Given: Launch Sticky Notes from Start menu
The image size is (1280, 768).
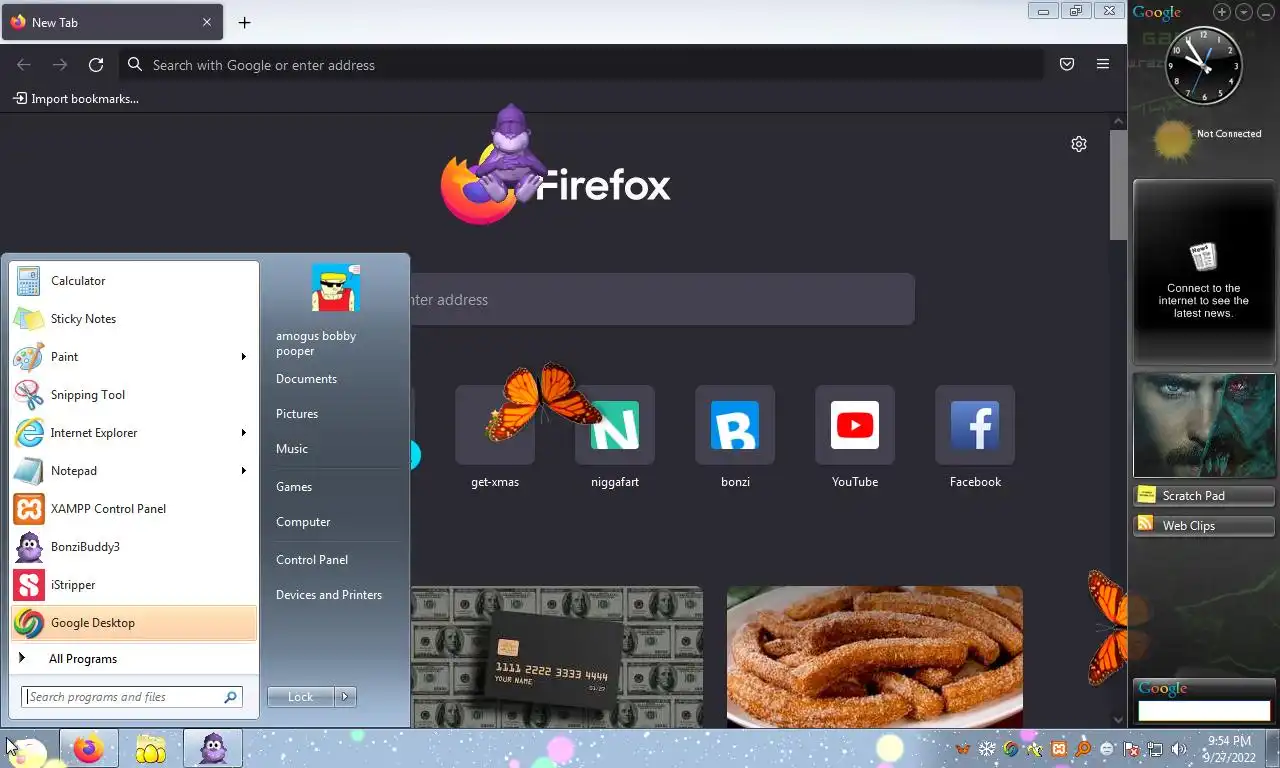Looking at the screenshot, I should point(134,319).
